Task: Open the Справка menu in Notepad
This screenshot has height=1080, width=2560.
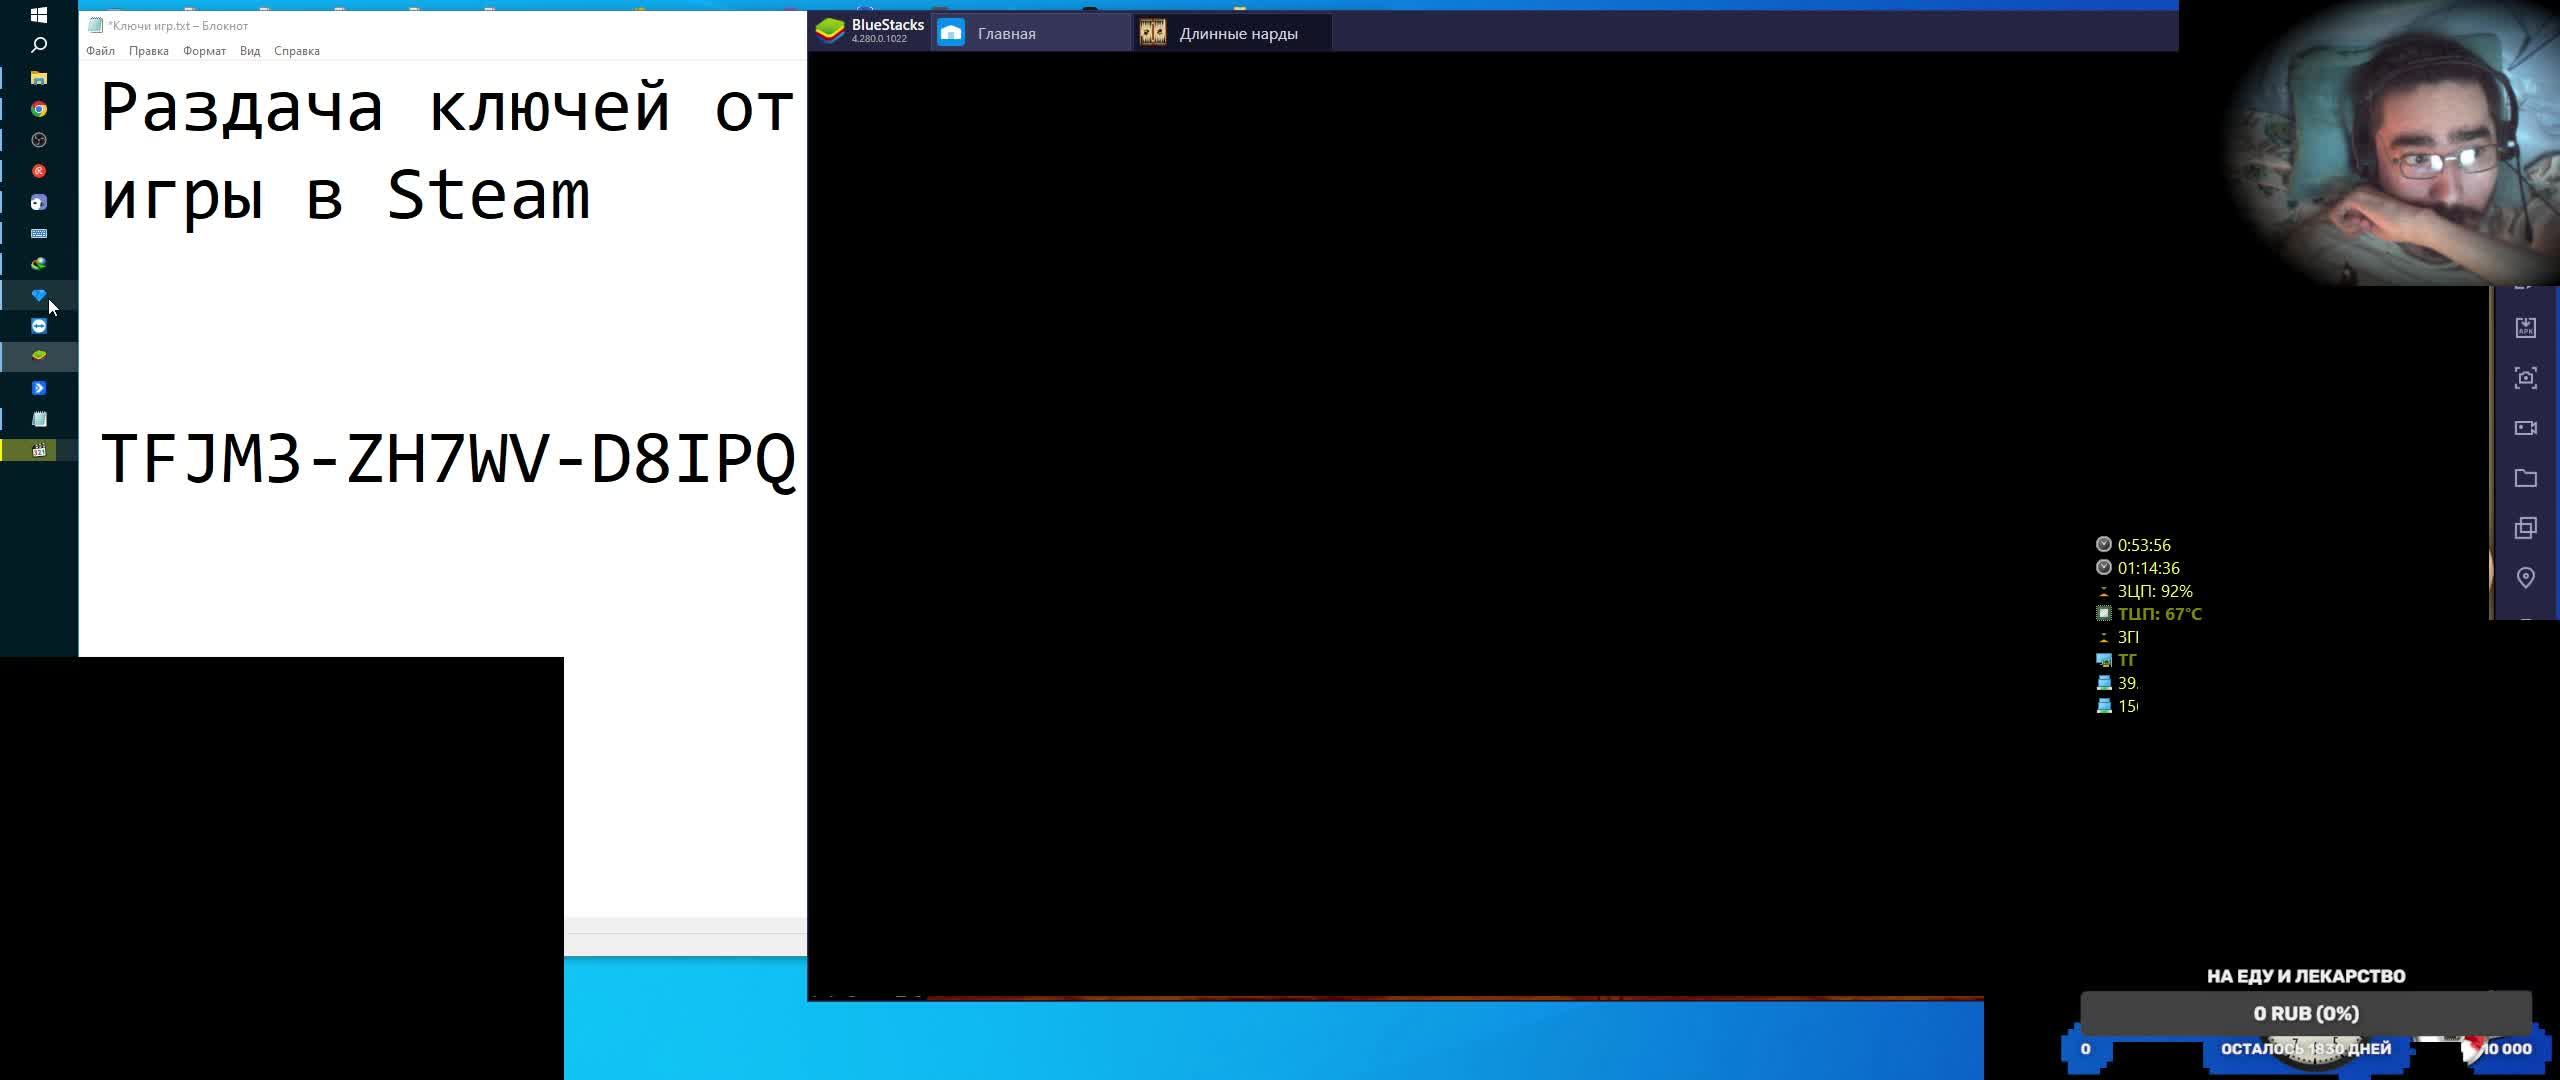Action: 296,51
